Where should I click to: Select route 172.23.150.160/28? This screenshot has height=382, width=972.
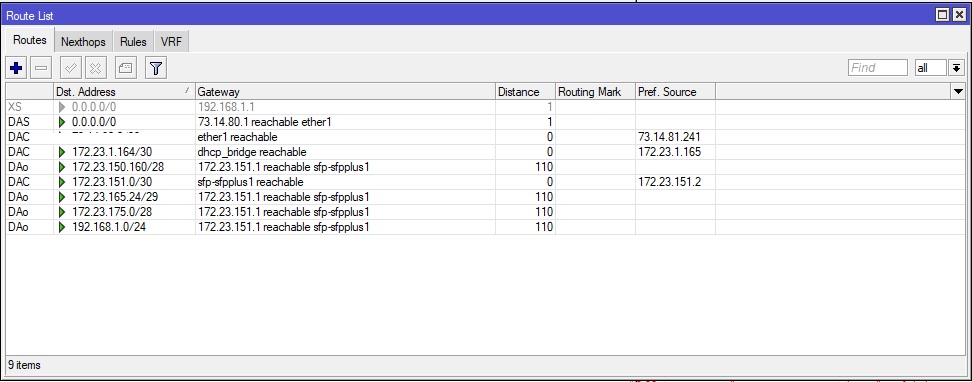coord(485,167)
